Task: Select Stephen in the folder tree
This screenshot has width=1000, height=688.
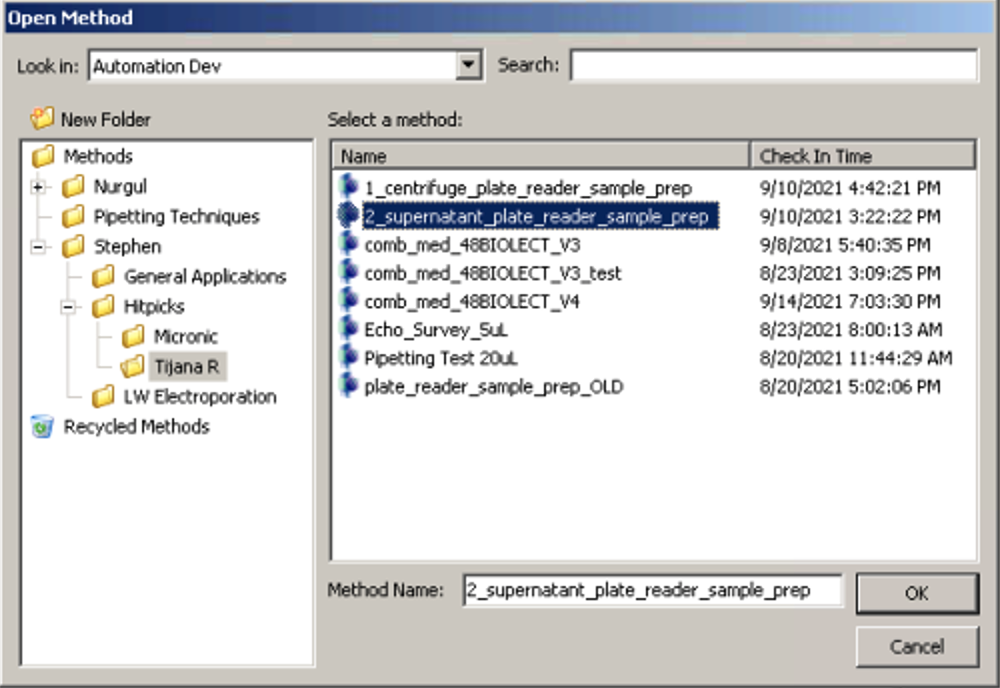Action: [128, 246]
